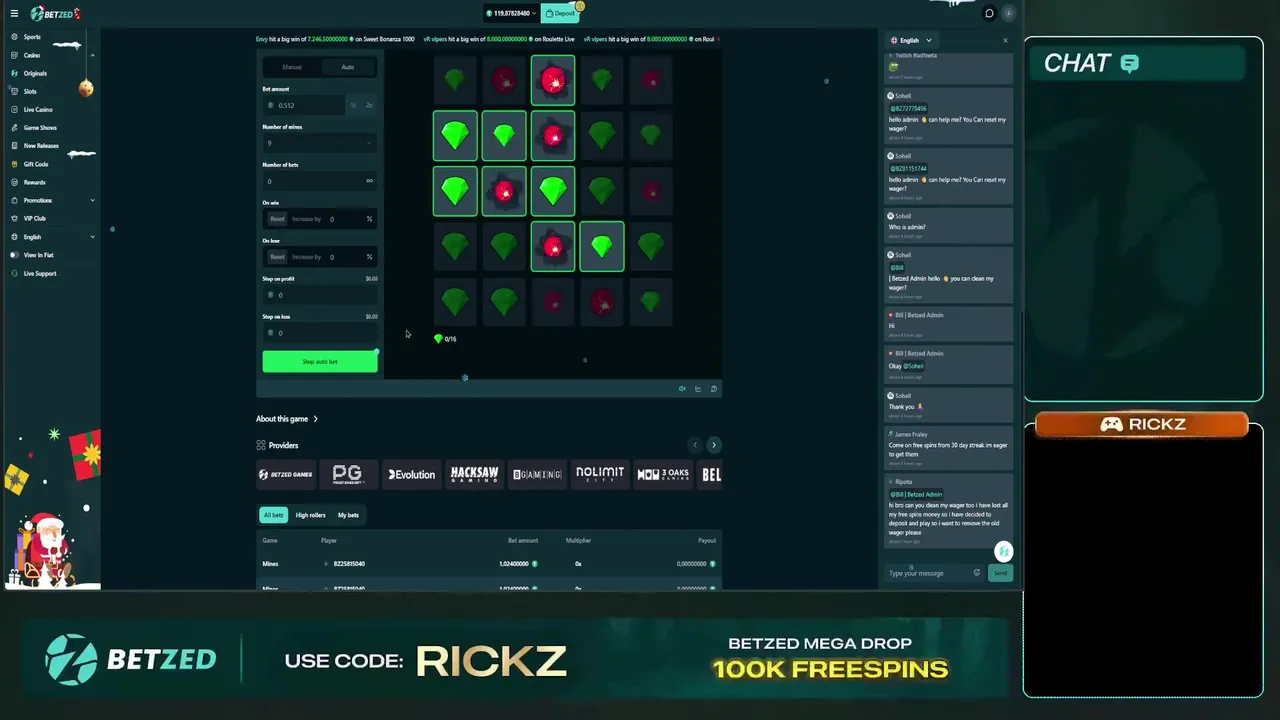Expand About this game section

click(287, 419)
